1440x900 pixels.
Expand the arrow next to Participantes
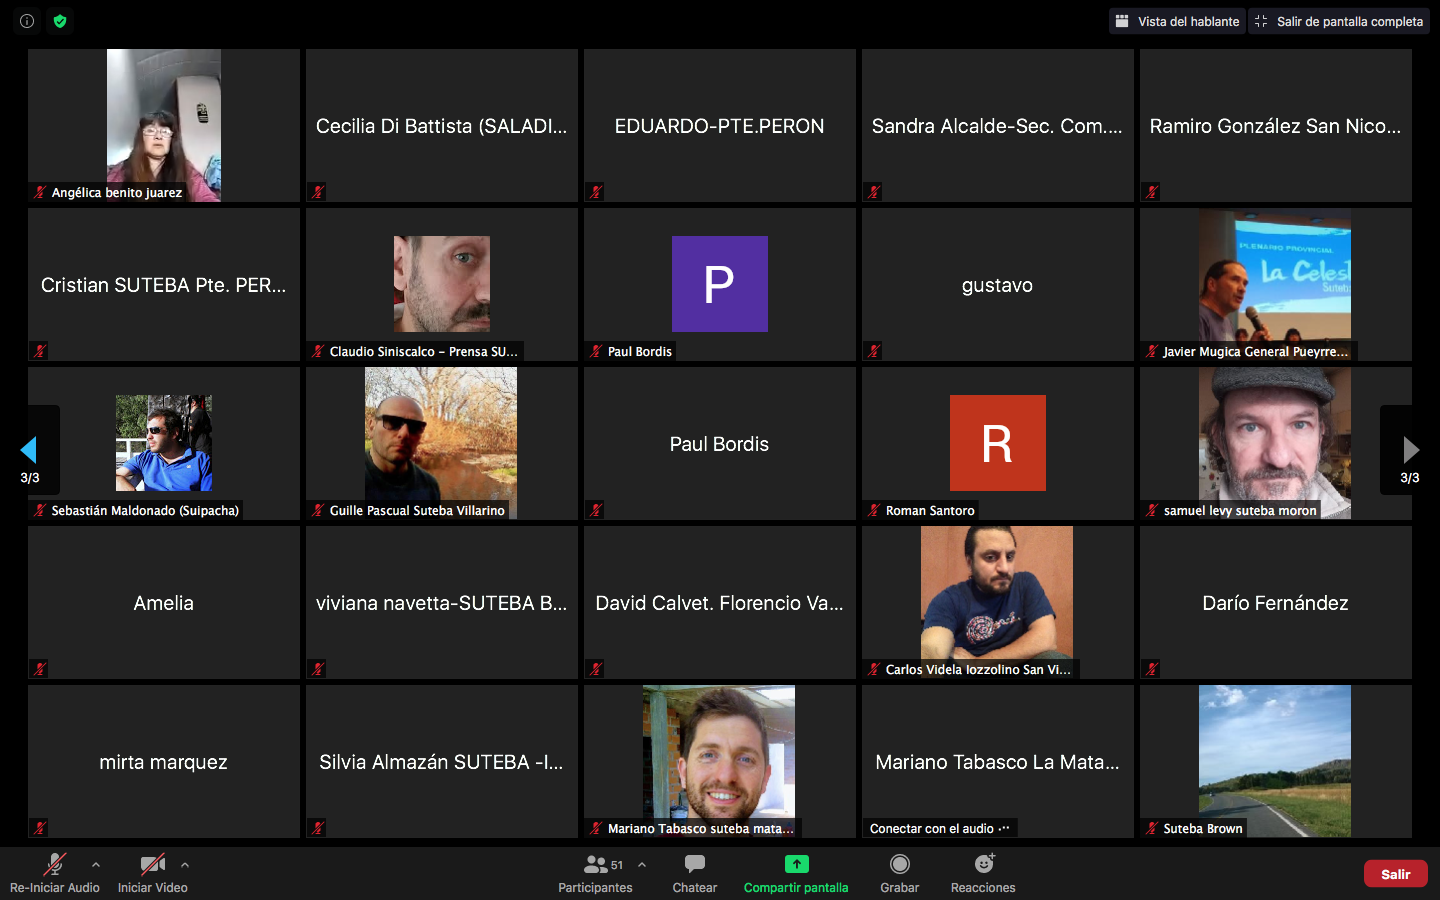point(642,865)
